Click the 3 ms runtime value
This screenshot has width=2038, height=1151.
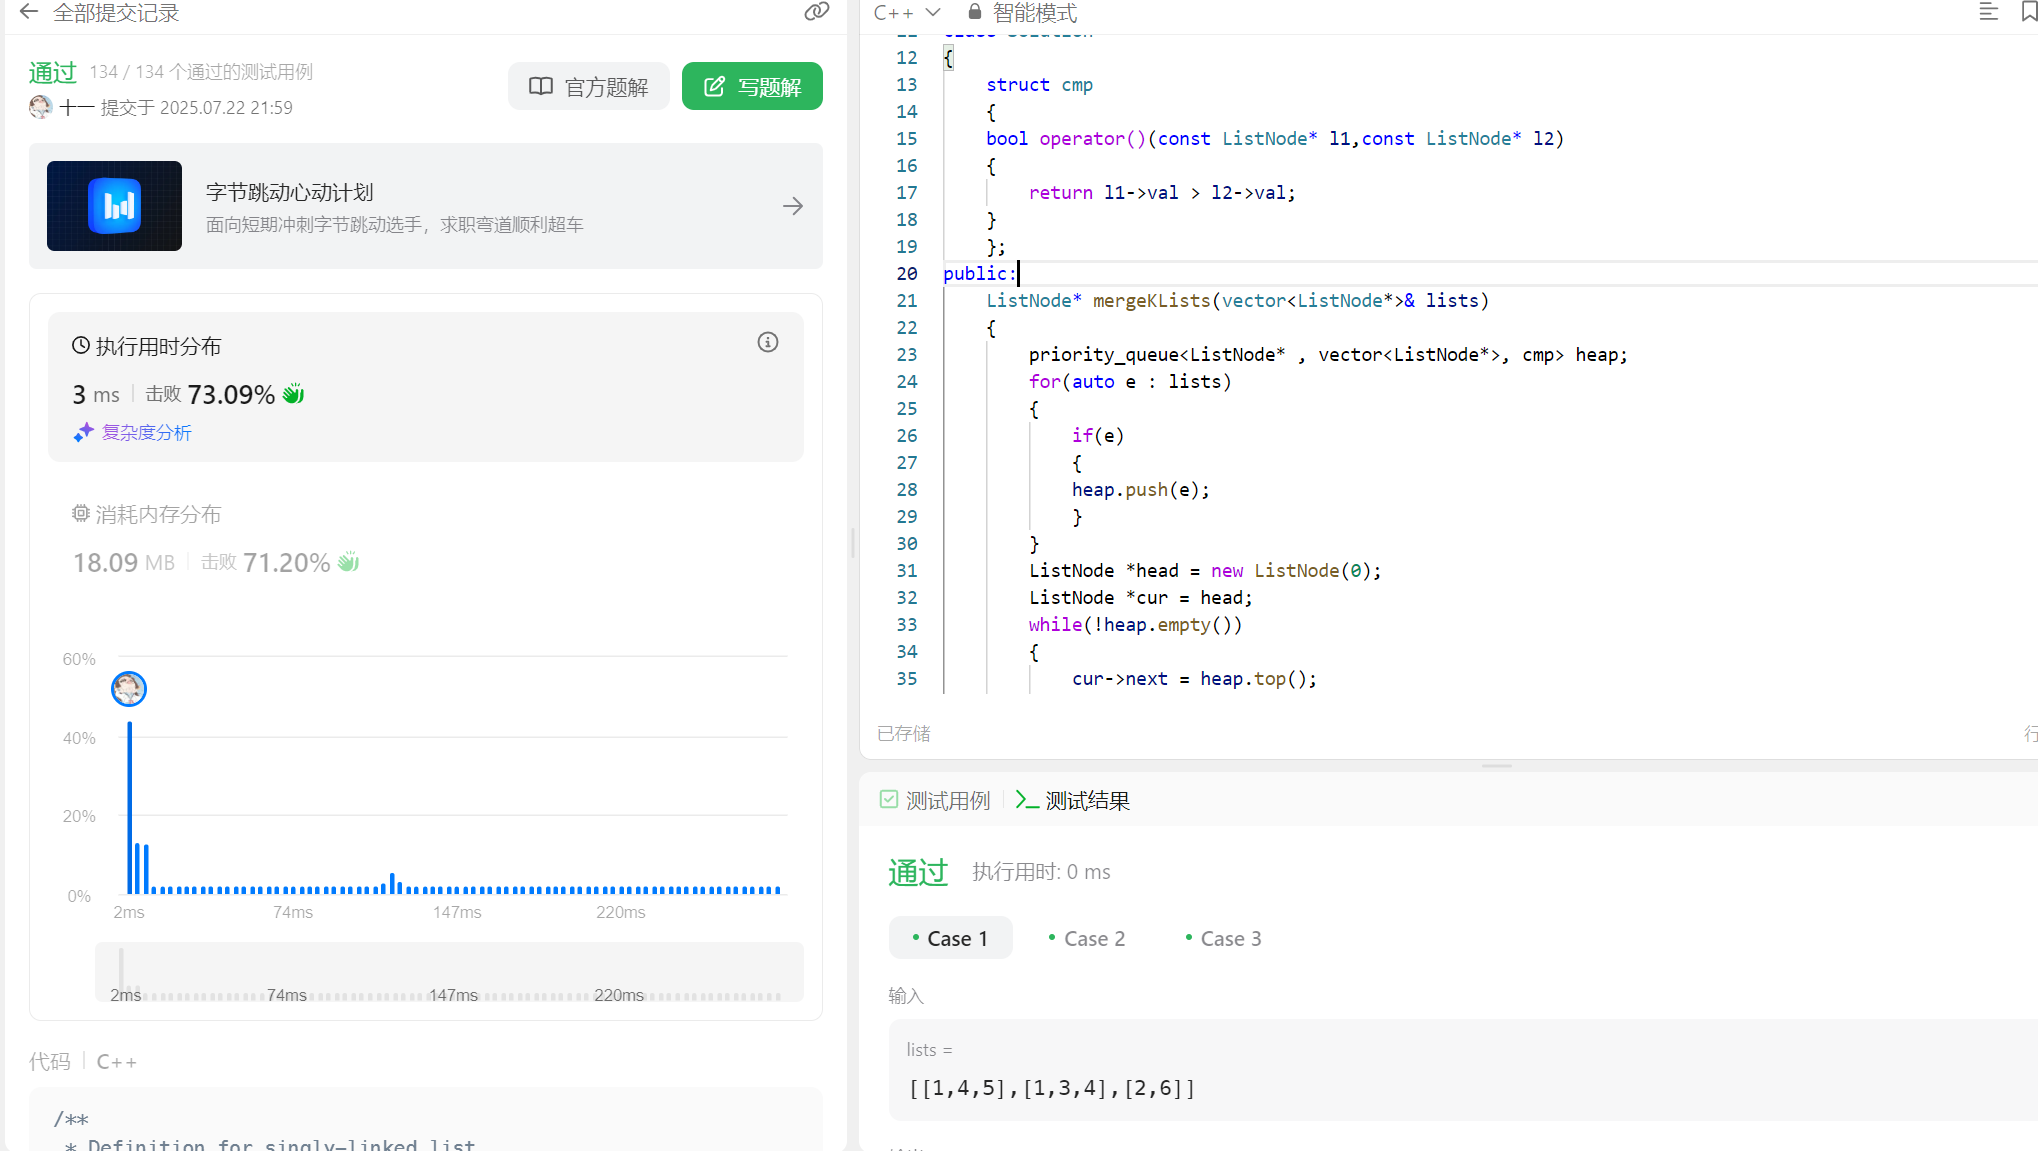coord(96,395)
